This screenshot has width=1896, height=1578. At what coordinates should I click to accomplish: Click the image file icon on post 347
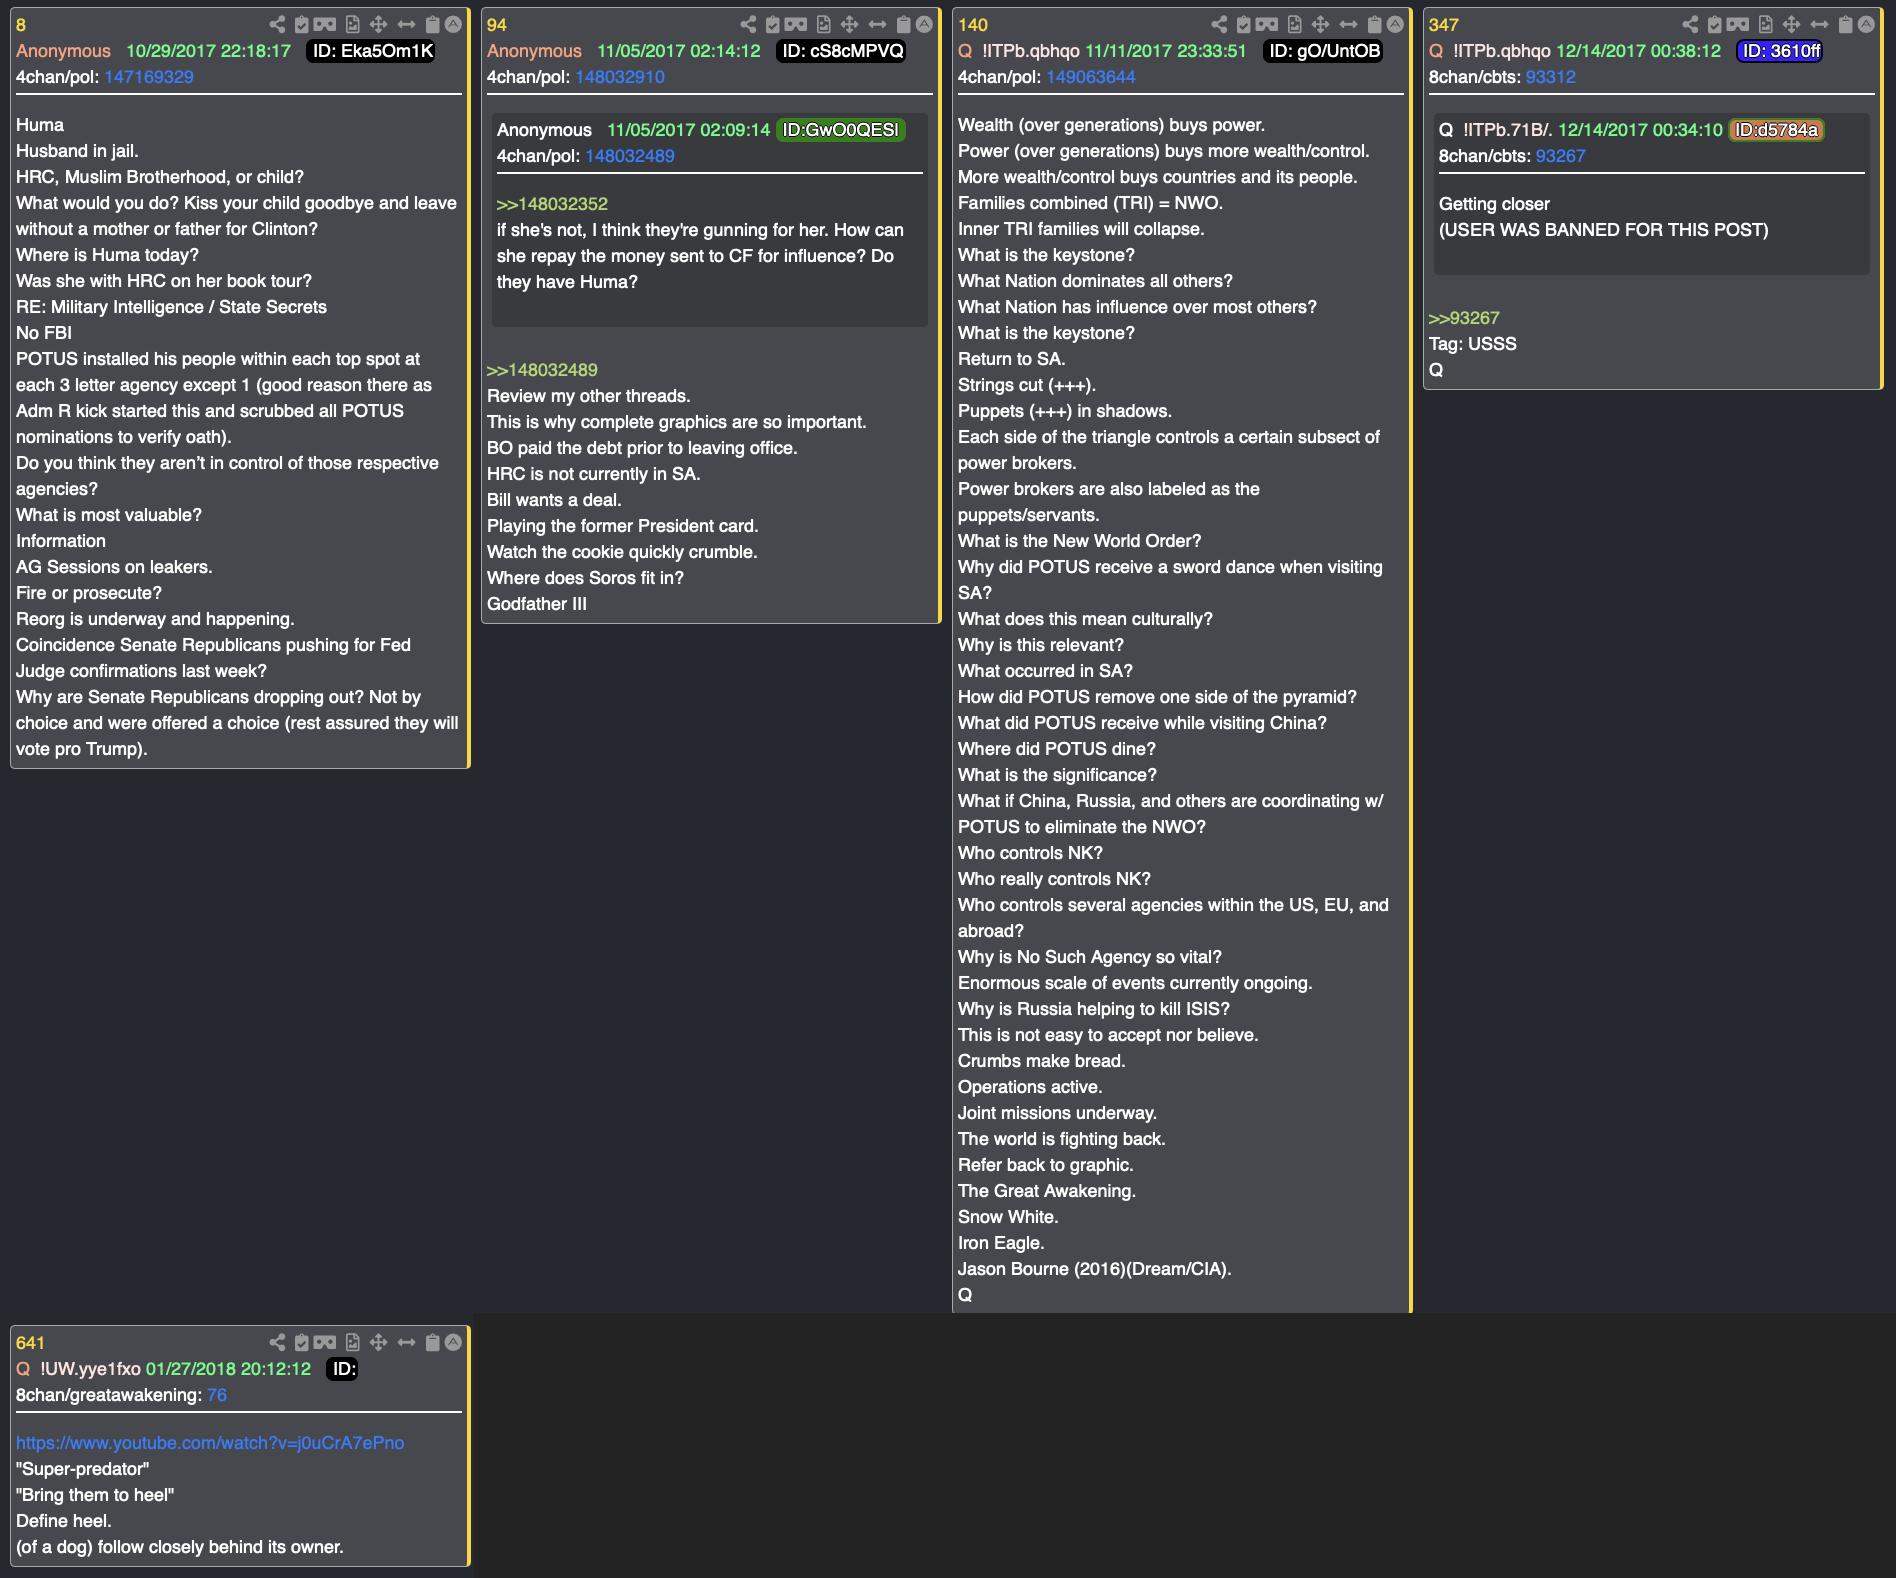coord(1765,24)
